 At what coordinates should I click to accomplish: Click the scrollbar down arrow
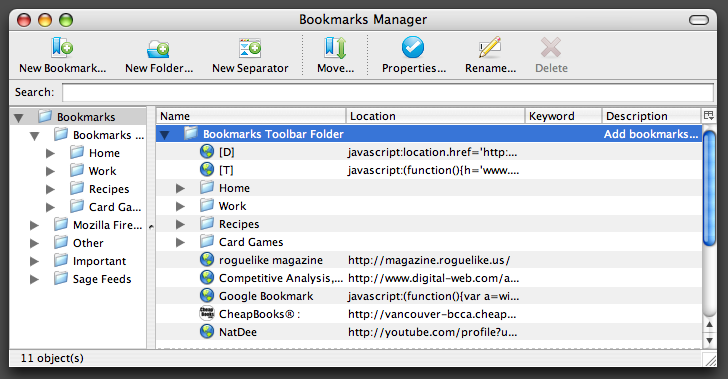pos(709,340)
